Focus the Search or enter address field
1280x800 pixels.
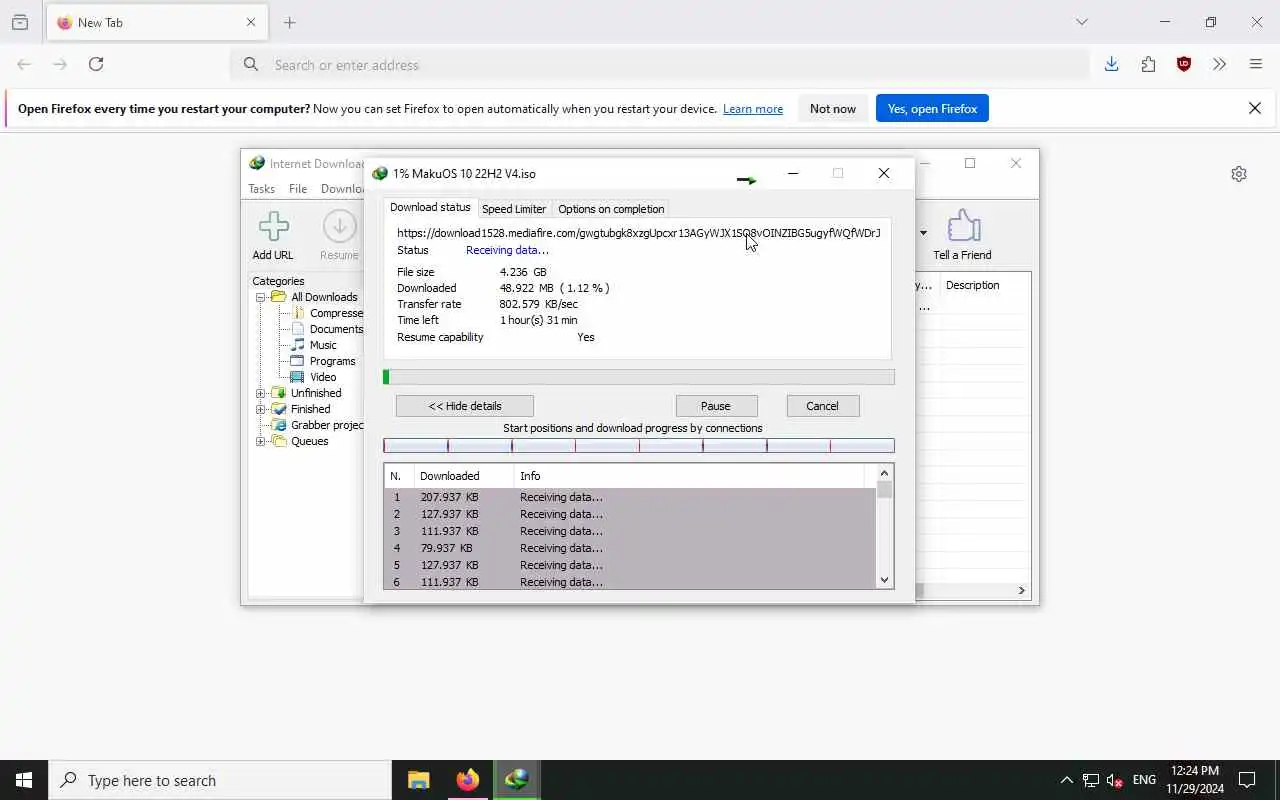coord(660,65)
